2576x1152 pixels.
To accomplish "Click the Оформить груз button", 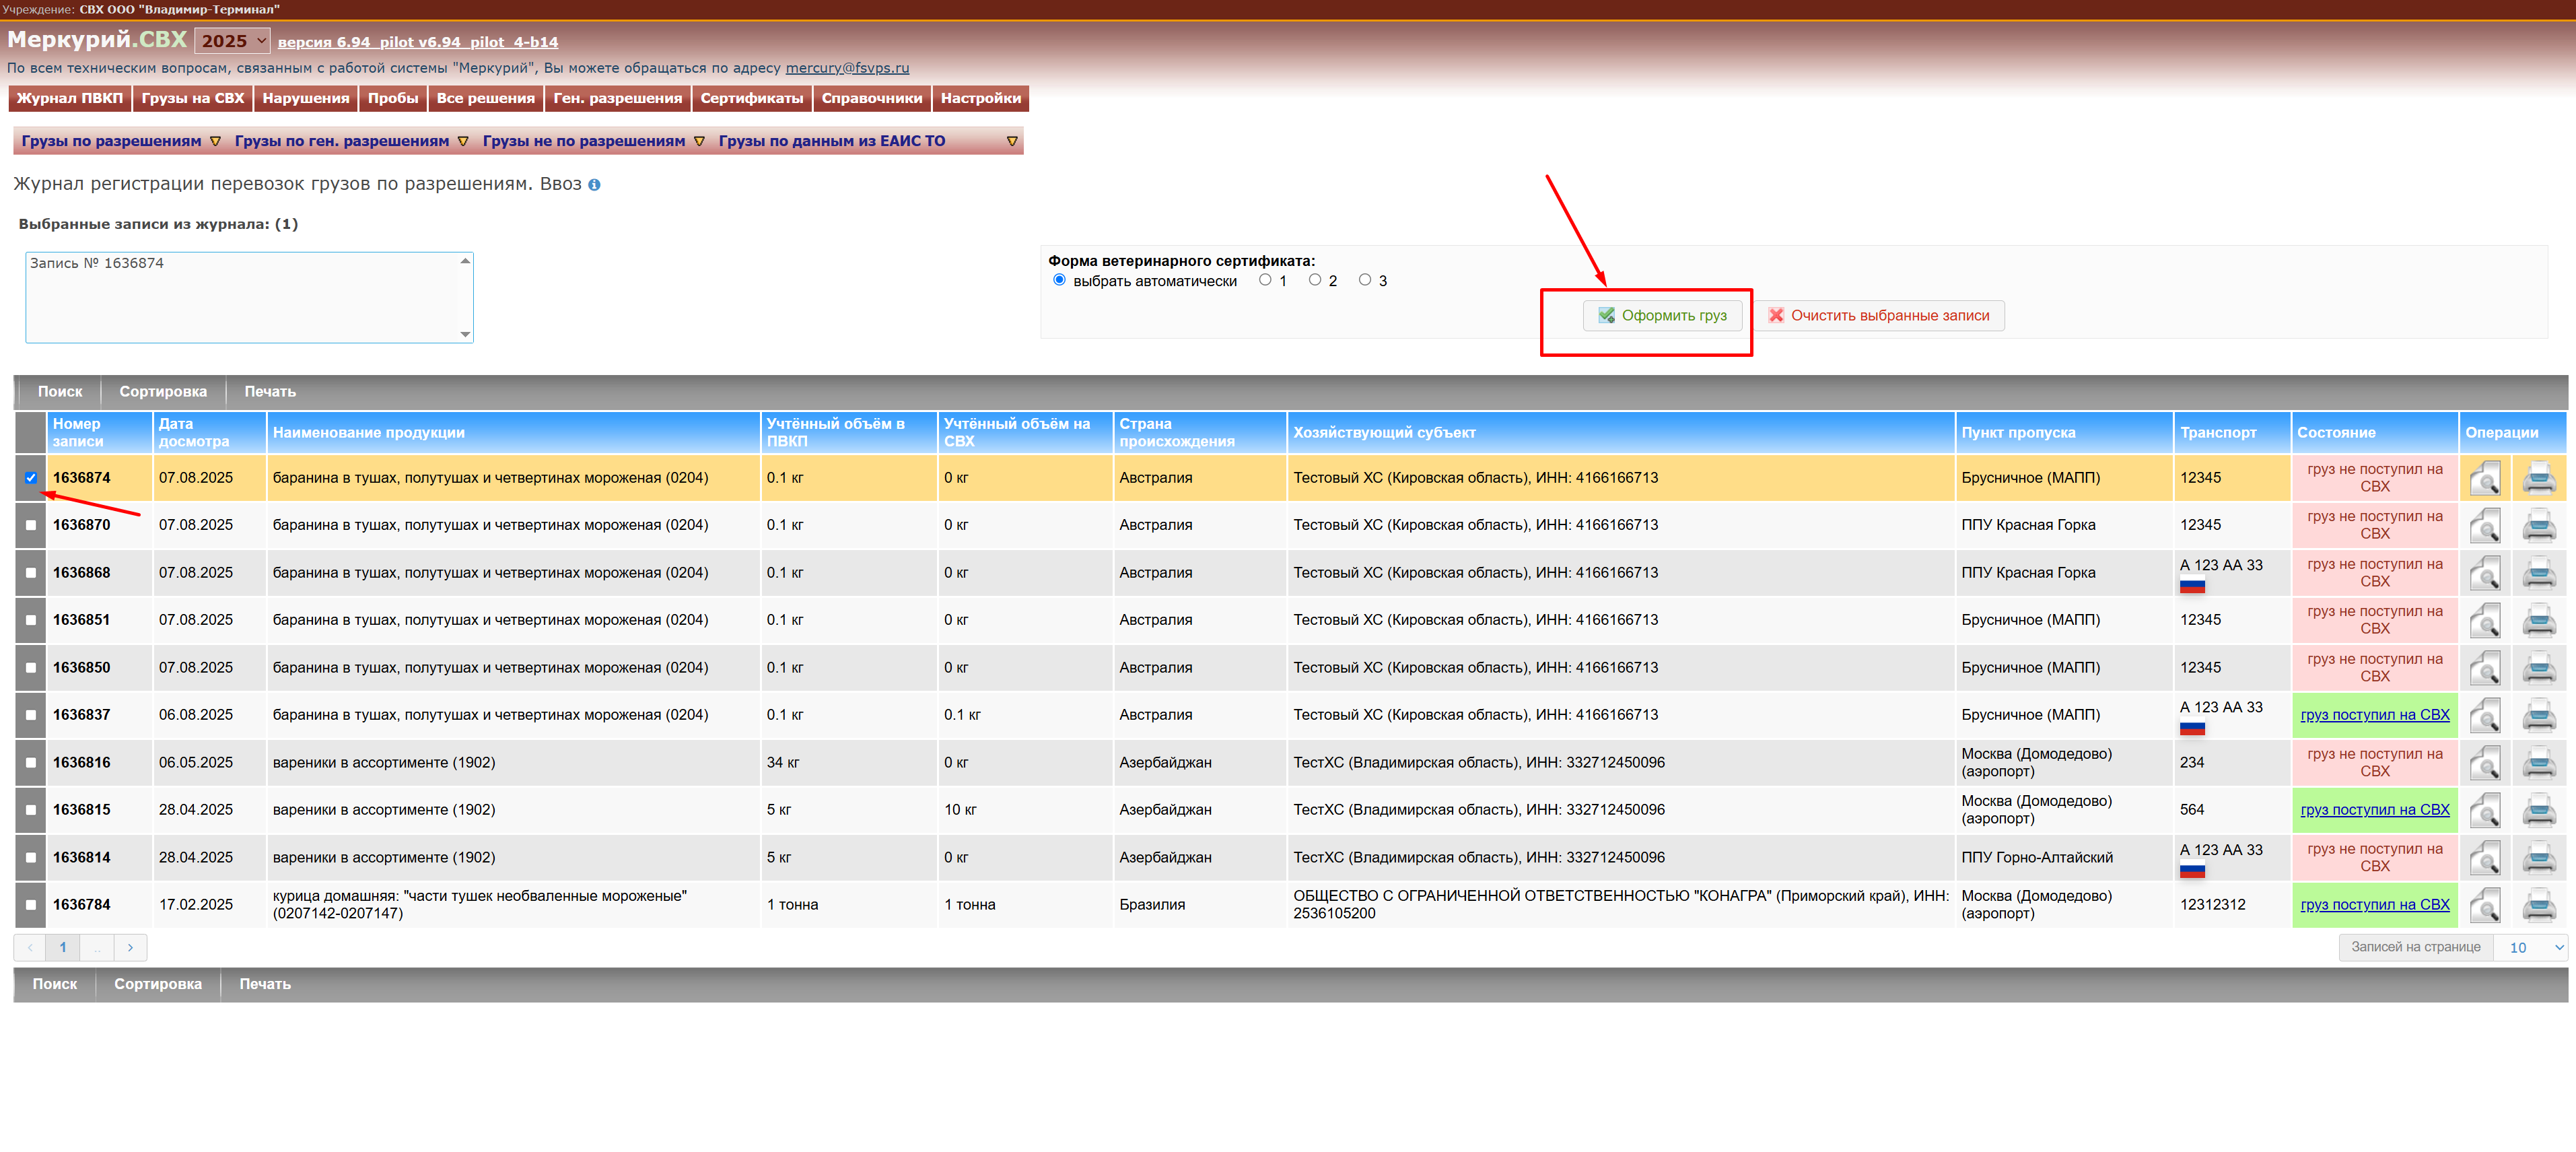I will (x=1662, y=315).
